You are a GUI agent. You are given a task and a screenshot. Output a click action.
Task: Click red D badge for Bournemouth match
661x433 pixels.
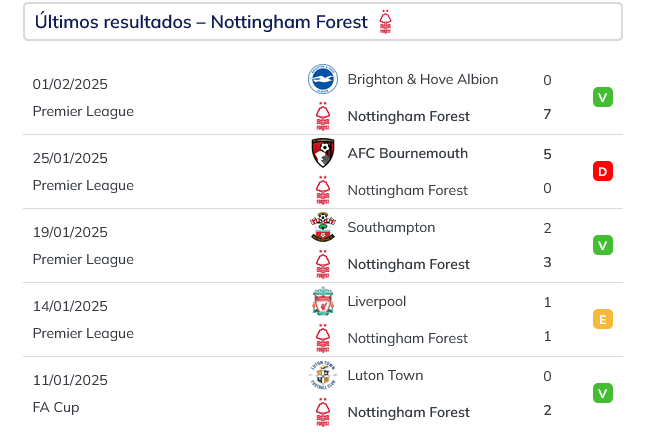click(x=603, y=171)
